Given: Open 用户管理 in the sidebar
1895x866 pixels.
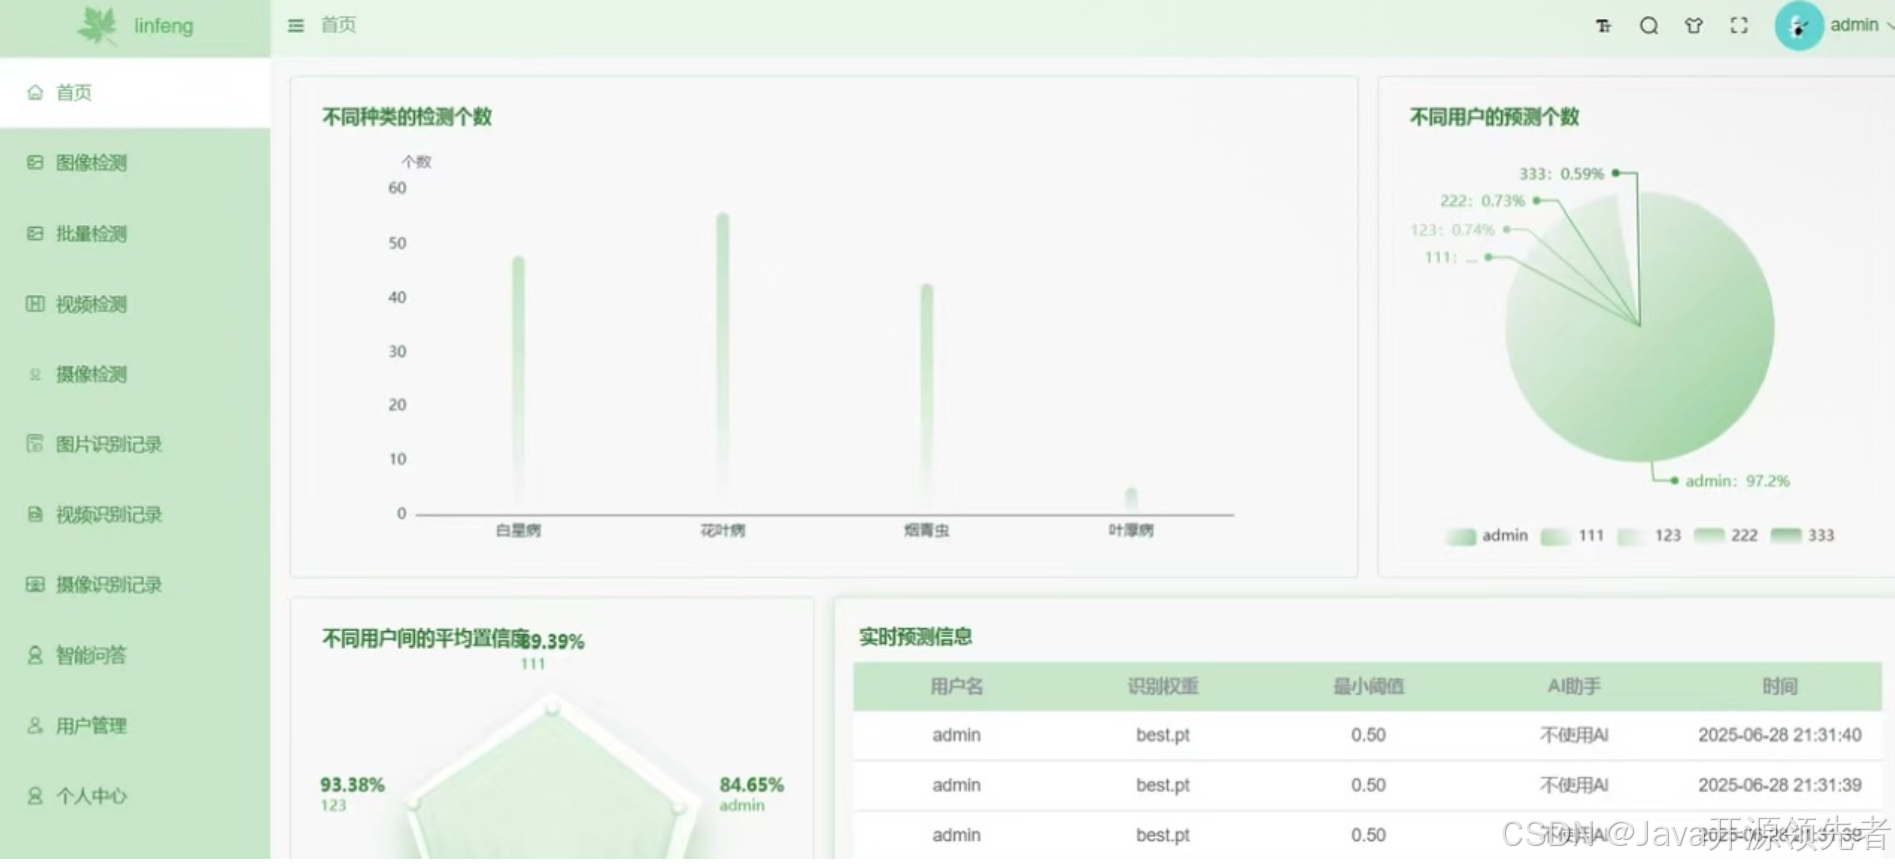Looking at the screenshot, I should 135,725.
